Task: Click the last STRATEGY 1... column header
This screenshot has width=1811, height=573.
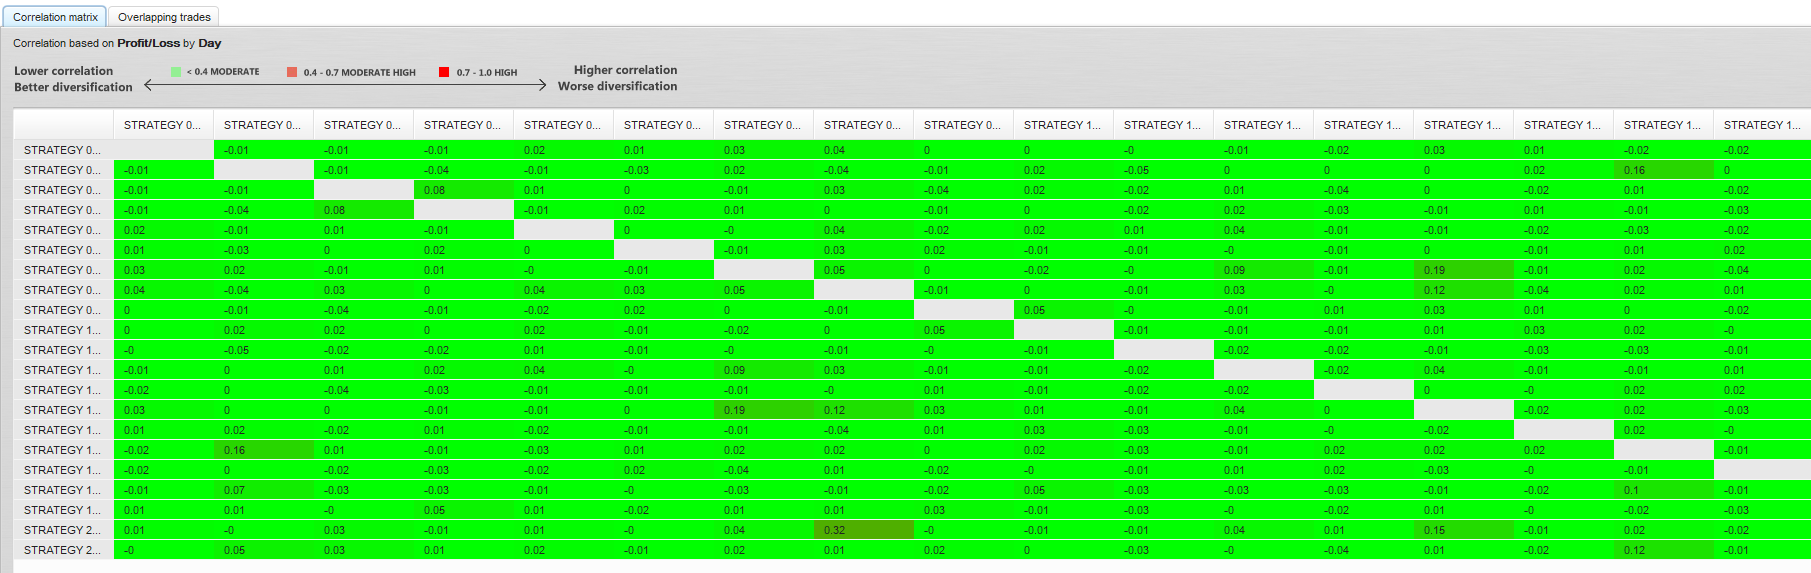Action: click(1762, 125)
